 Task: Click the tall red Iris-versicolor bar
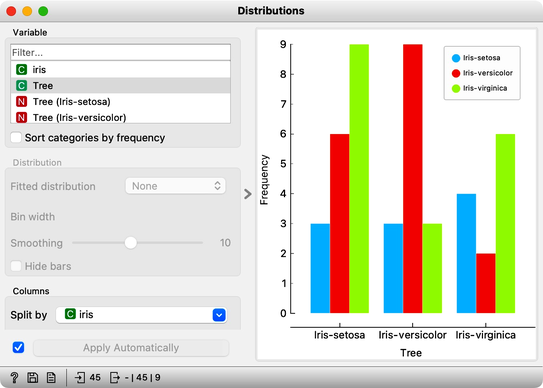[412, 179]
